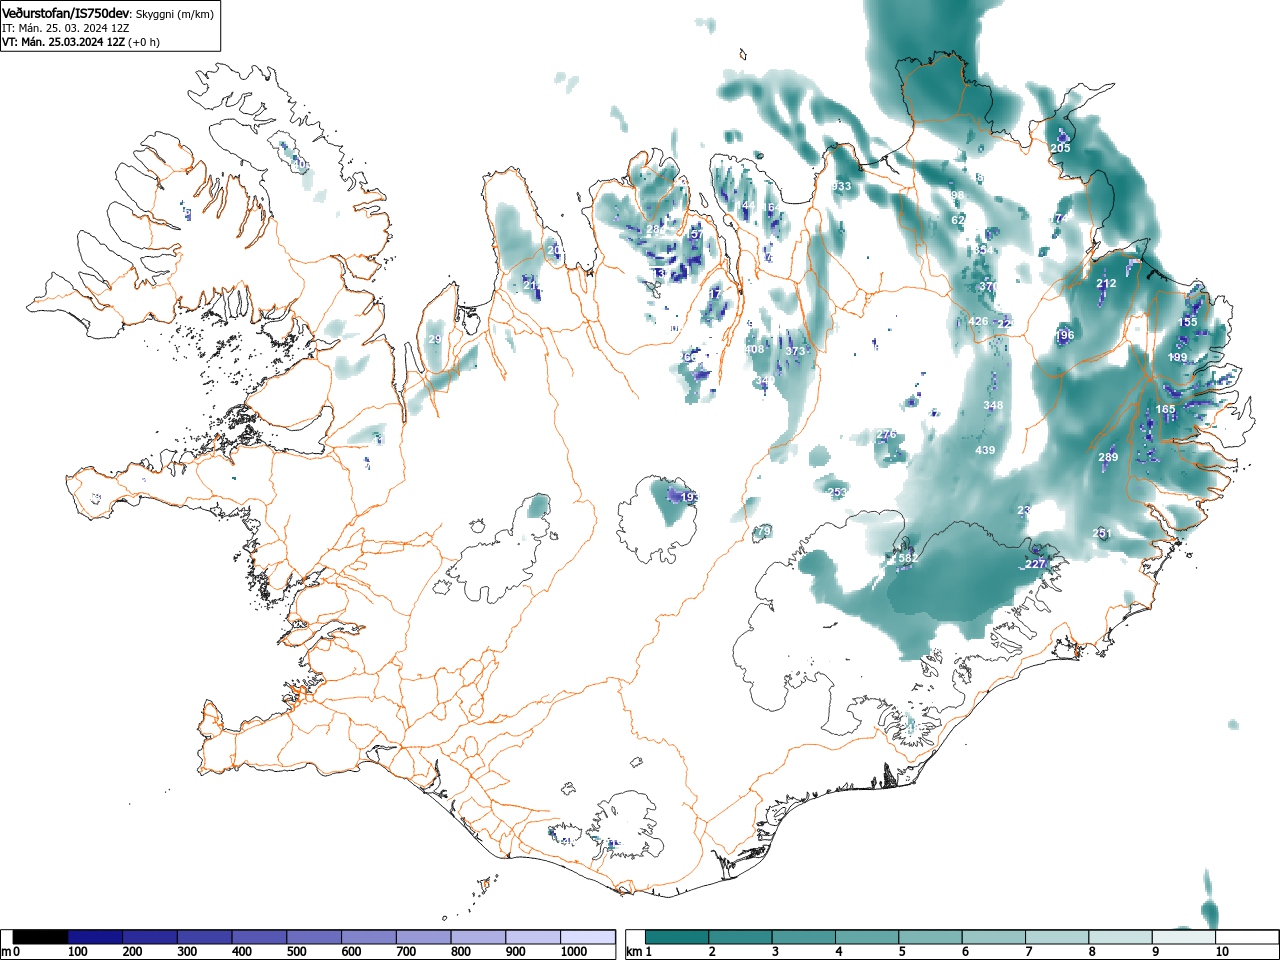Click the '6' label on the kilometer legend
The image size is (1280, 960).
(965, 952)
